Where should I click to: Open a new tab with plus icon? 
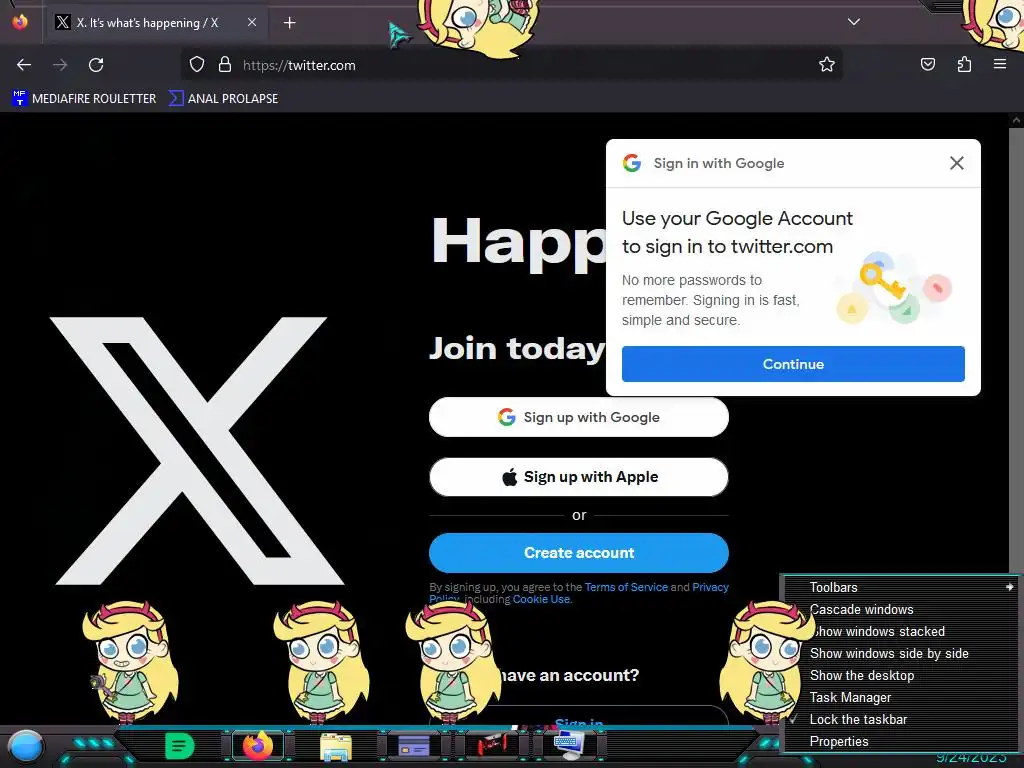pos(289,23)
